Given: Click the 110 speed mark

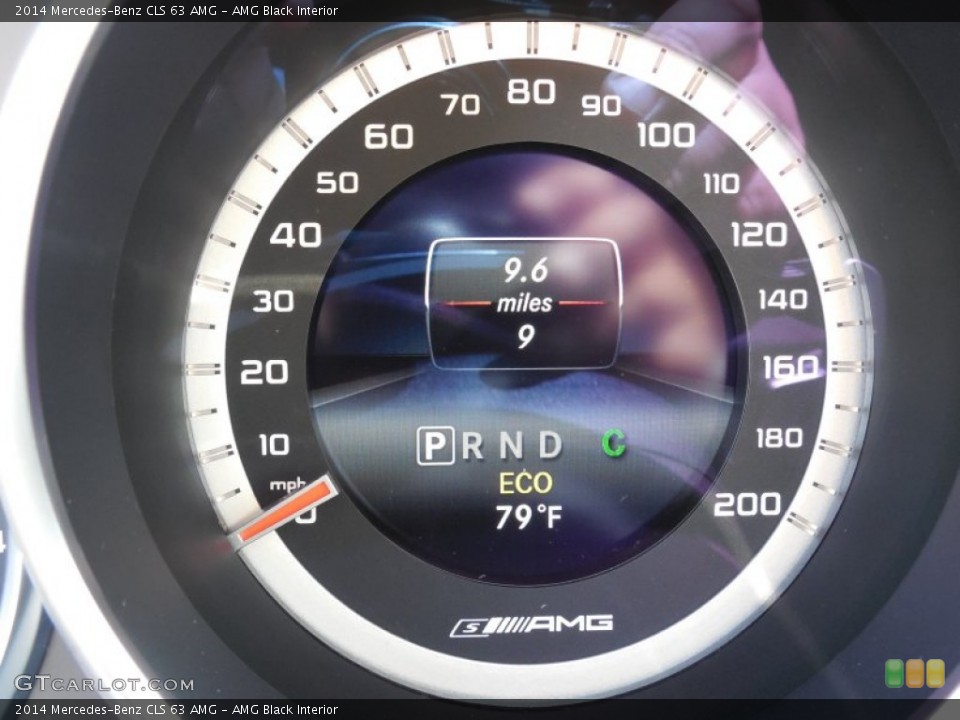Looking at the screenshot, I should 721,184.
